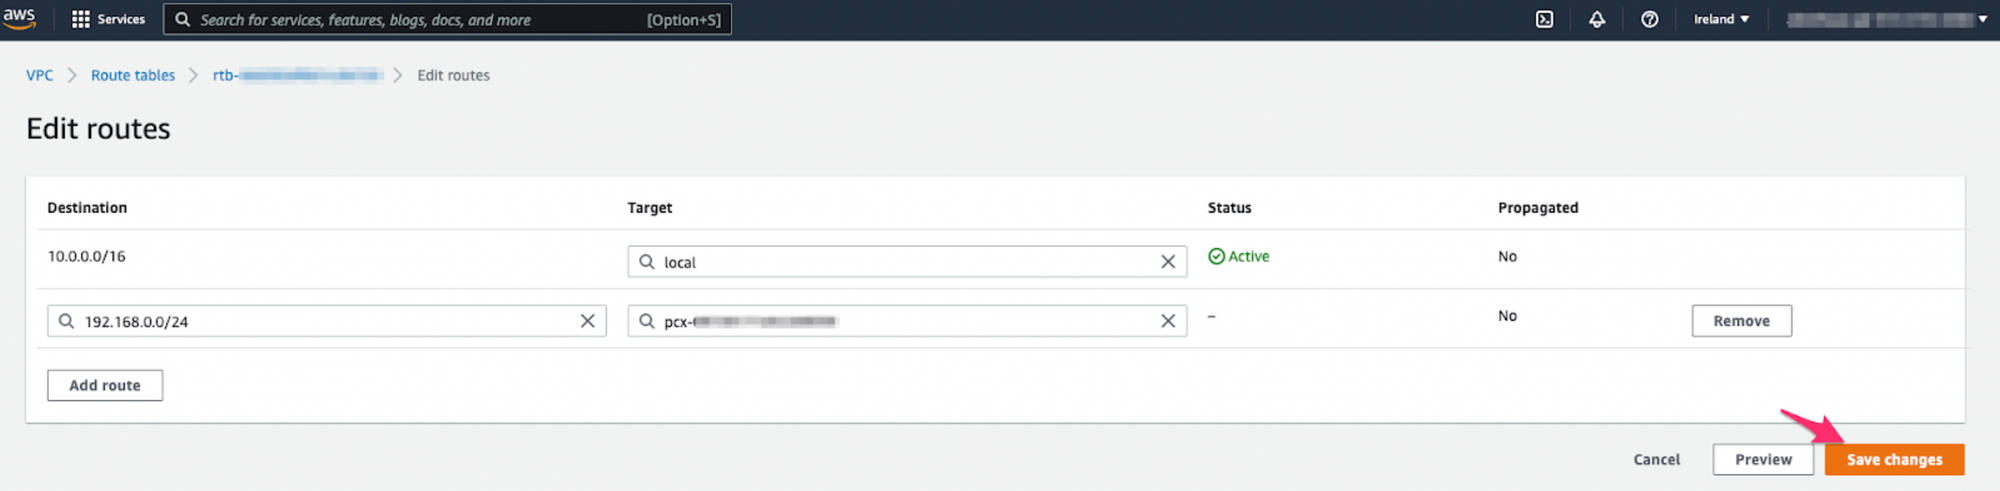Preview the route changes
Screen dimensions: 2000x491
1763,459
